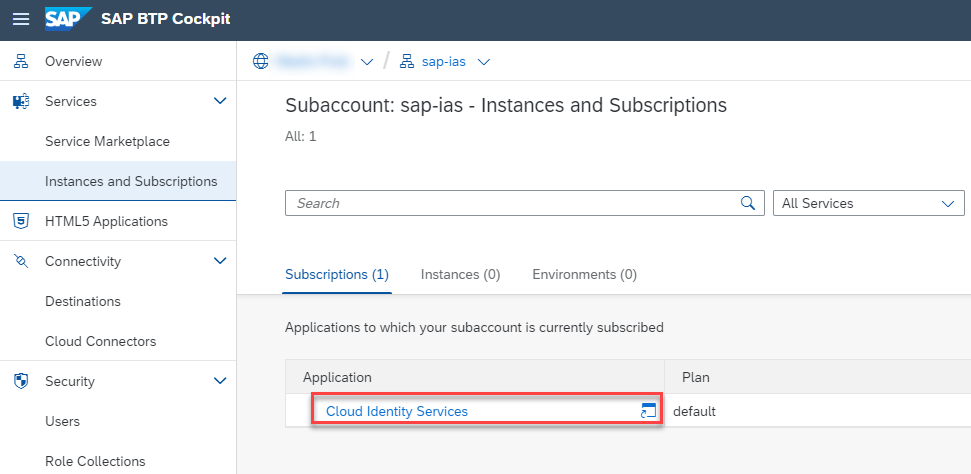
Task: Click the Security sidebar label
Action: 70,381
